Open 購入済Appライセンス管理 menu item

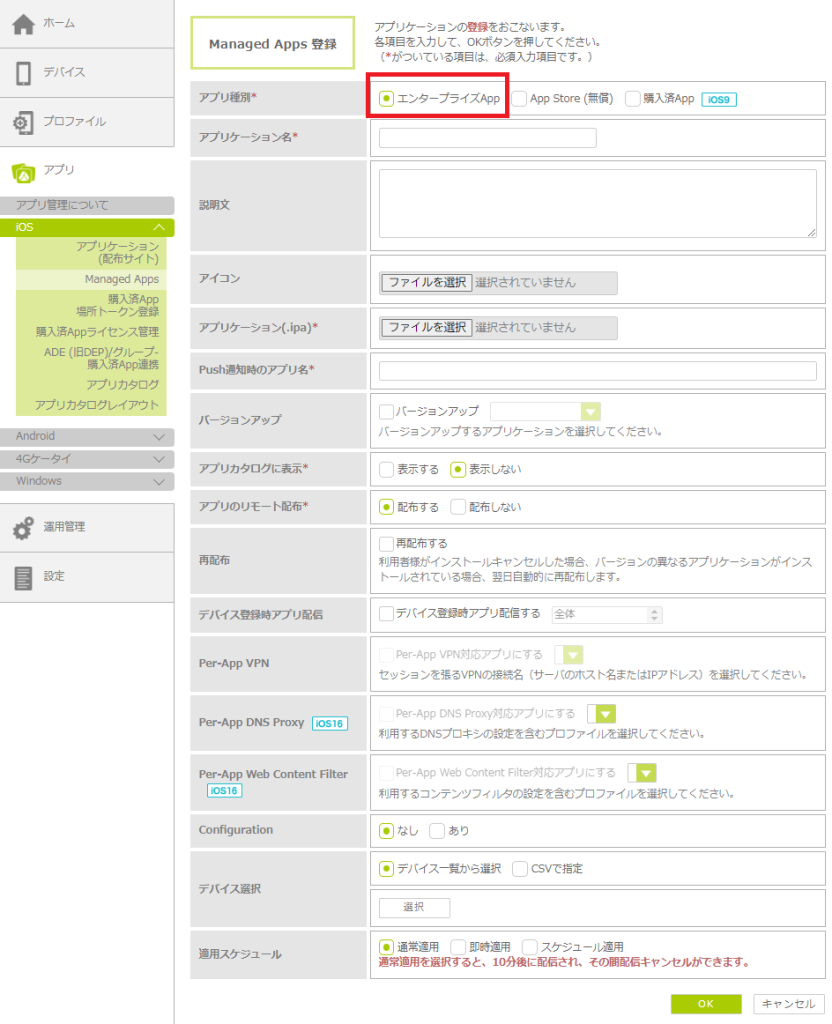(97, 331)
